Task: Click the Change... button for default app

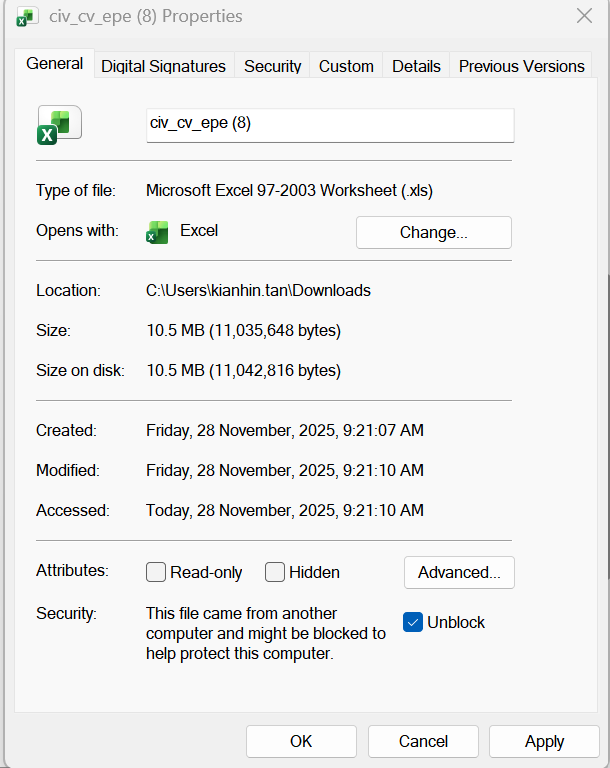Action: tap(433, 232)
